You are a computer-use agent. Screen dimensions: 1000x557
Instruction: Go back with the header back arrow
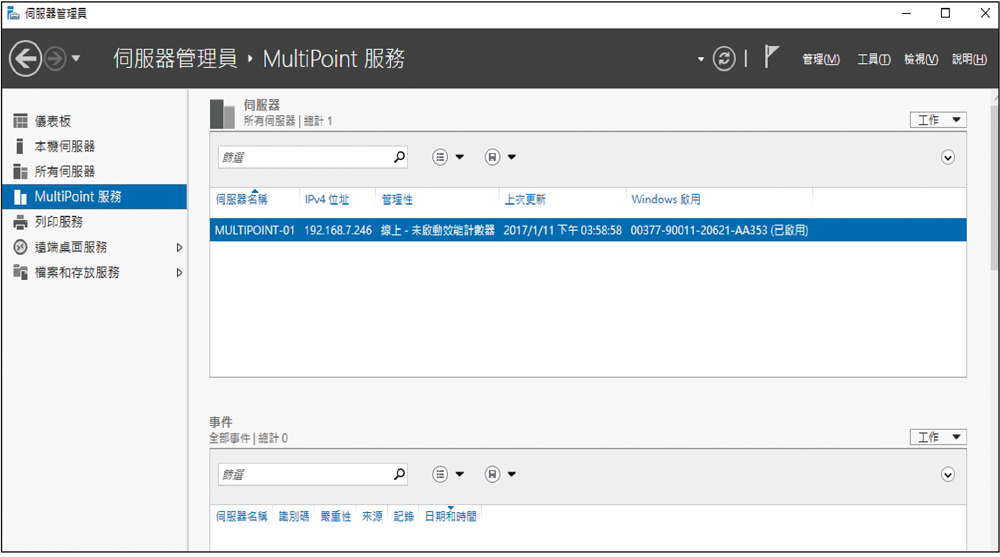(x=26, y=59)
